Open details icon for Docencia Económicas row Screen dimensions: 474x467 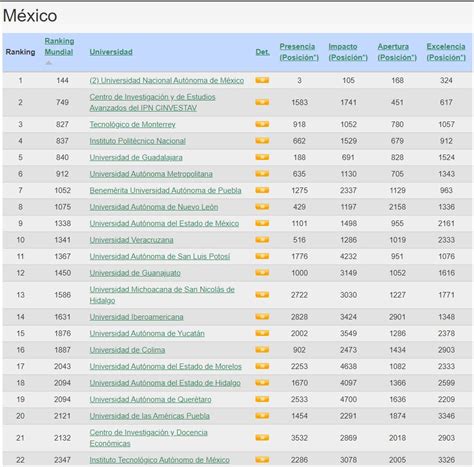point(262,438)
